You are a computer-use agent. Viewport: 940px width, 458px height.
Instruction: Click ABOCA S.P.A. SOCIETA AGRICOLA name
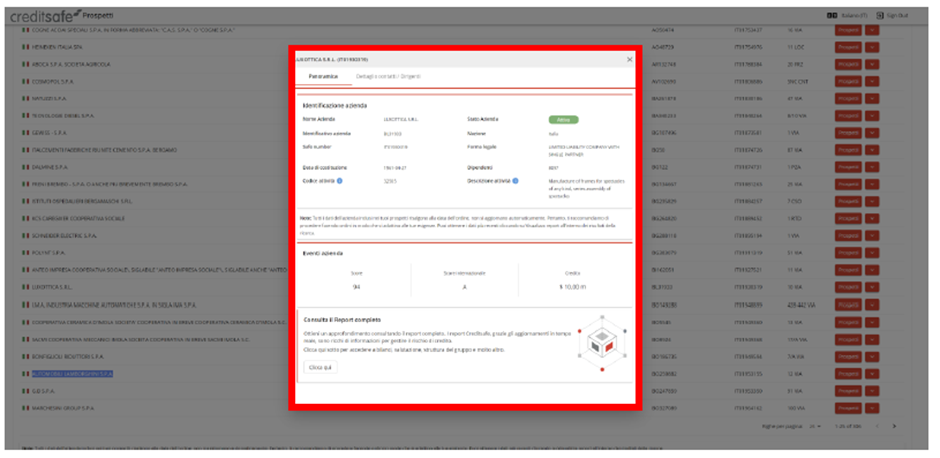(71, 64)
